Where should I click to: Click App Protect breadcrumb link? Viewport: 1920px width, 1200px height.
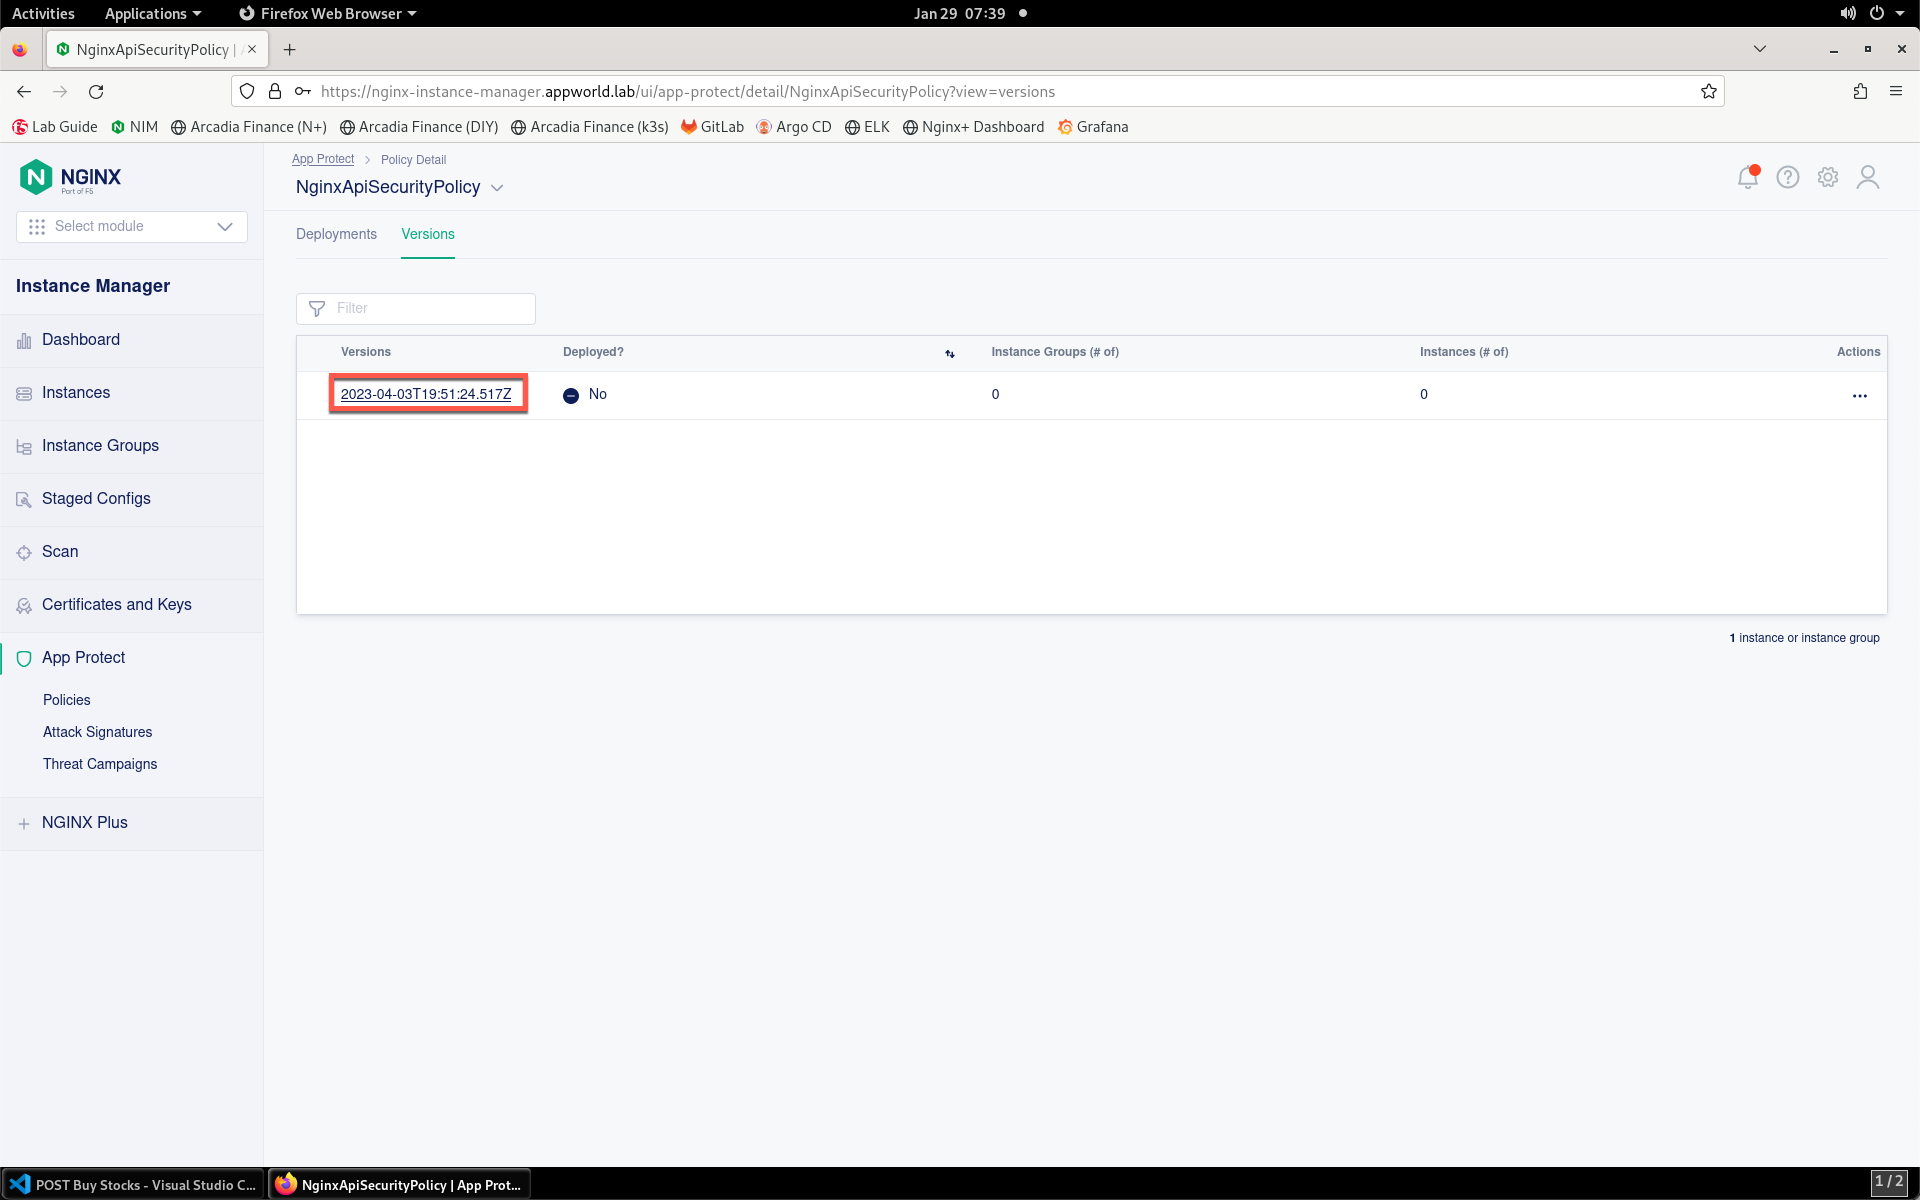pyautogui.click(x=323, y=159)
